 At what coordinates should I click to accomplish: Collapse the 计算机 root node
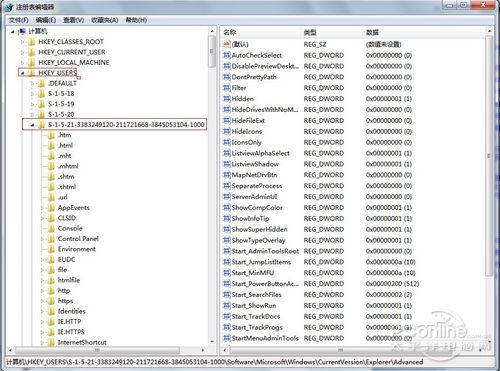click(x=13, y=32)
